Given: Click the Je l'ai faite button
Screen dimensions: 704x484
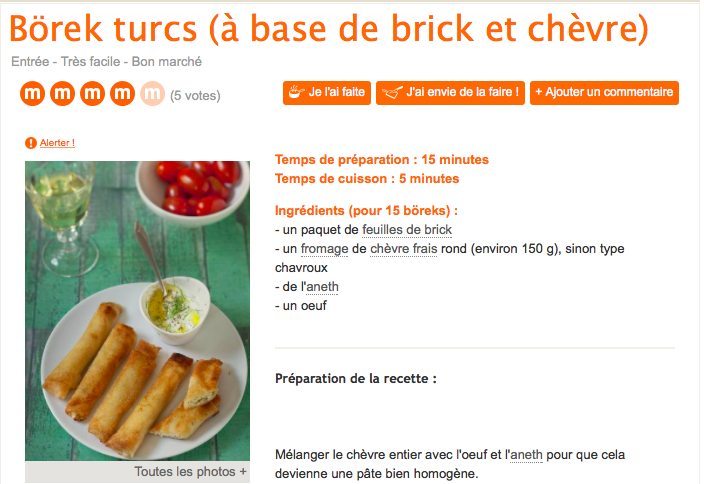Looking at the screenshot, I should pos(327,92).
